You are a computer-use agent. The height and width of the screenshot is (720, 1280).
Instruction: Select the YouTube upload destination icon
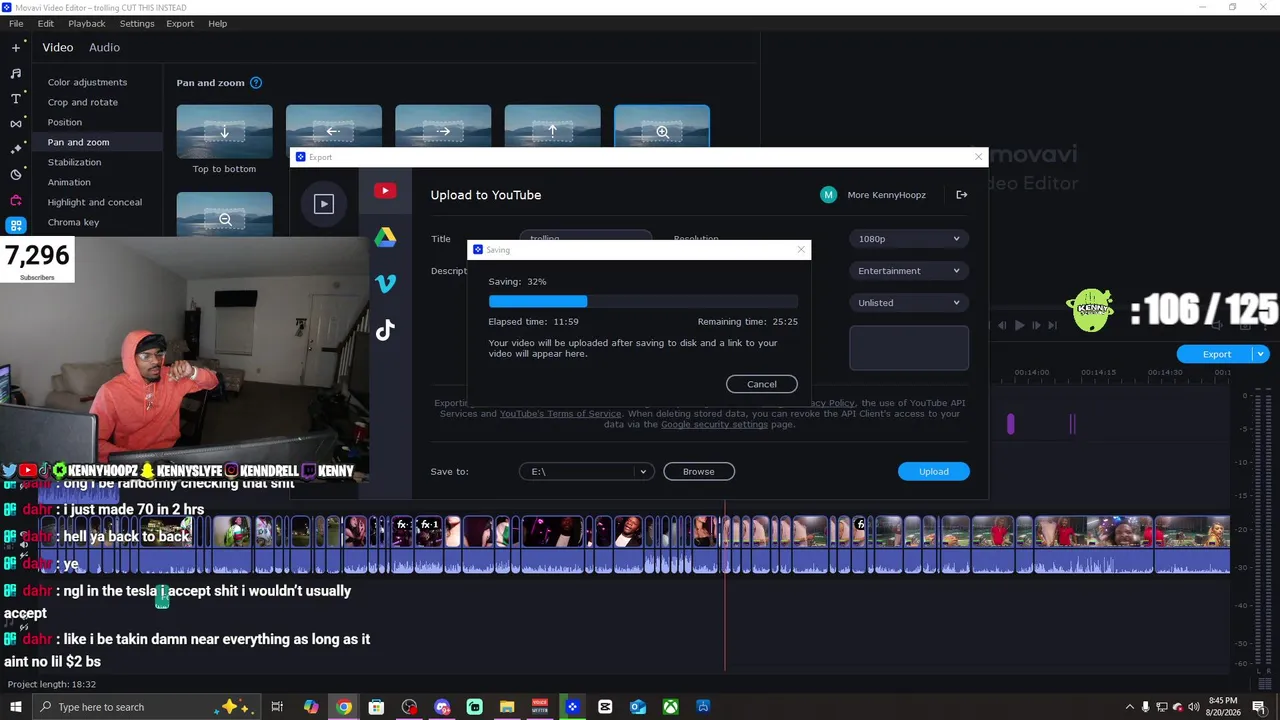(385, 191)
